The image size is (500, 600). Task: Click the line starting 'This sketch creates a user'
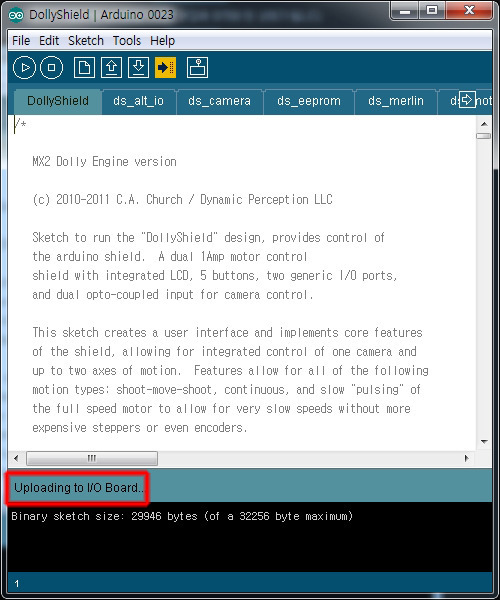[x=227, y=333]
